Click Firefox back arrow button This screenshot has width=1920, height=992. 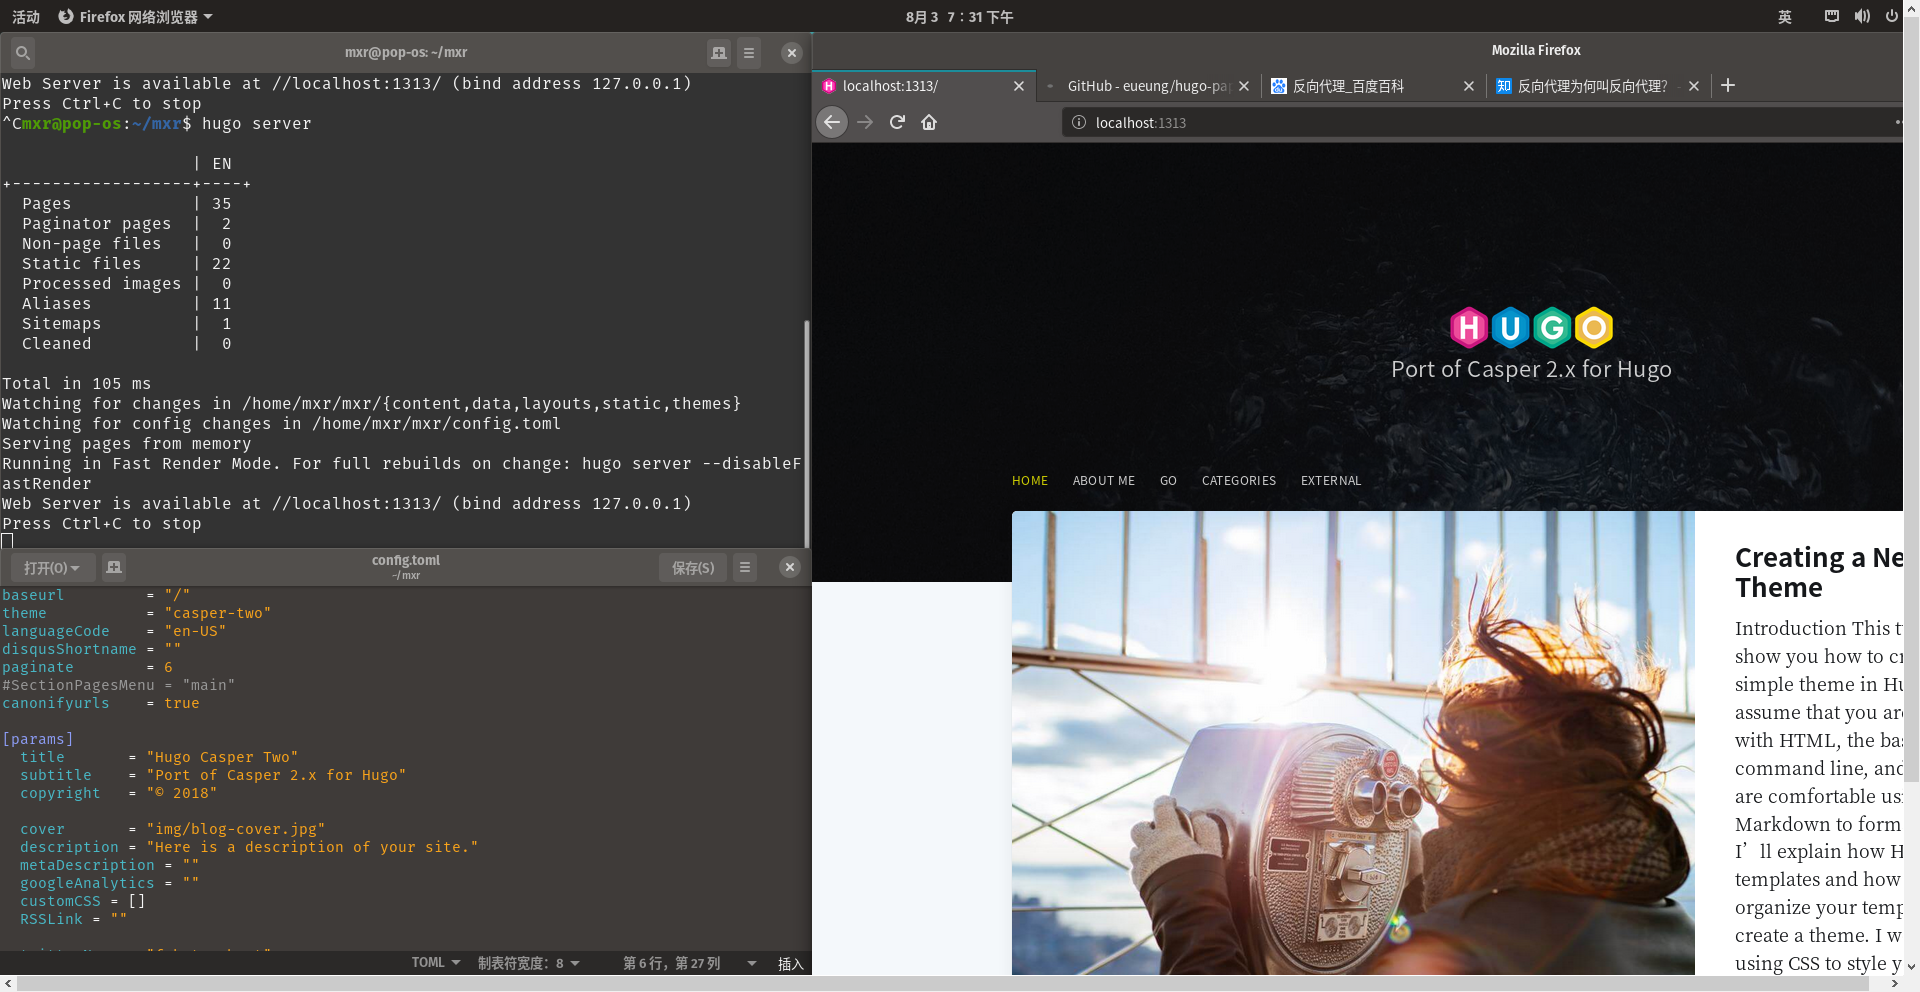click(x=832, y=122)
